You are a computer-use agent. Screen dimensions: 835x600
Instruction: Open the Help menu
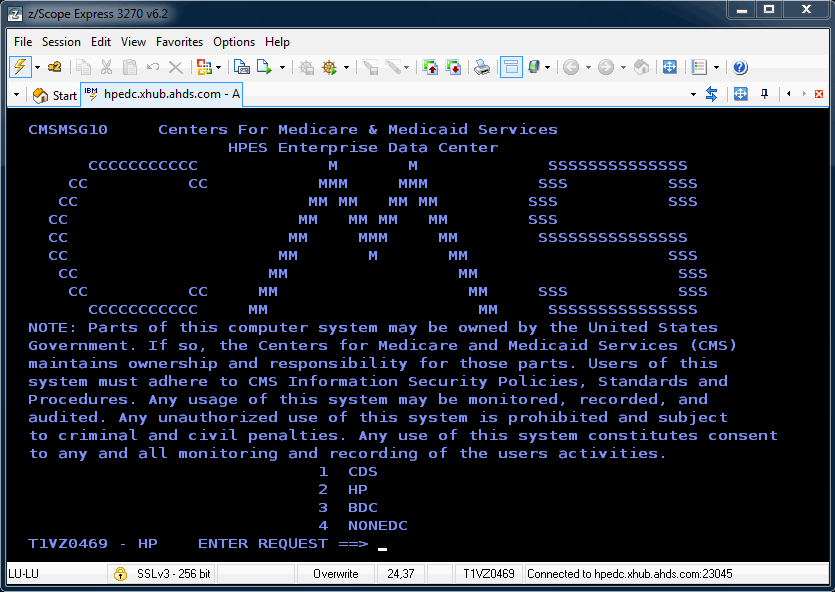pos(277,42)
